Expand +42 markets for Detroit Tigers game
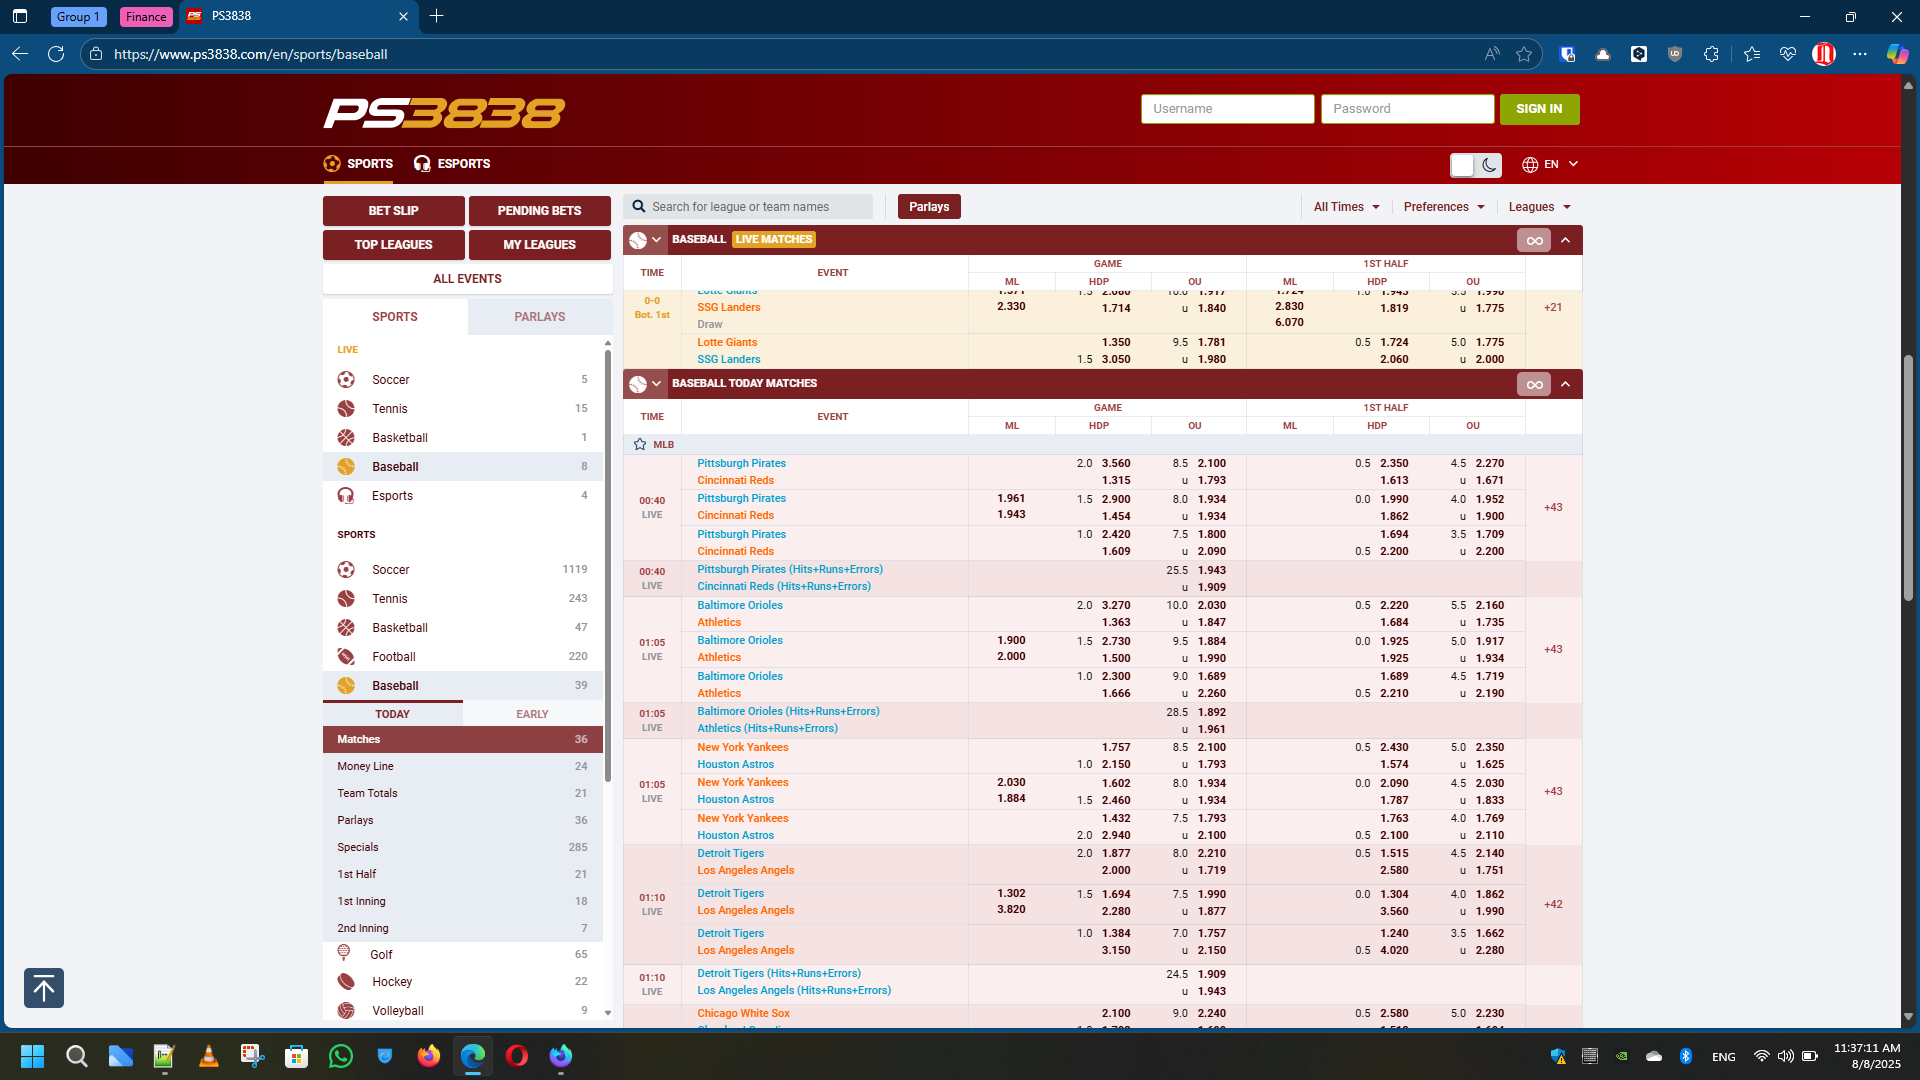This screenshot has width=1920, height=1080. pos(1553,904)
